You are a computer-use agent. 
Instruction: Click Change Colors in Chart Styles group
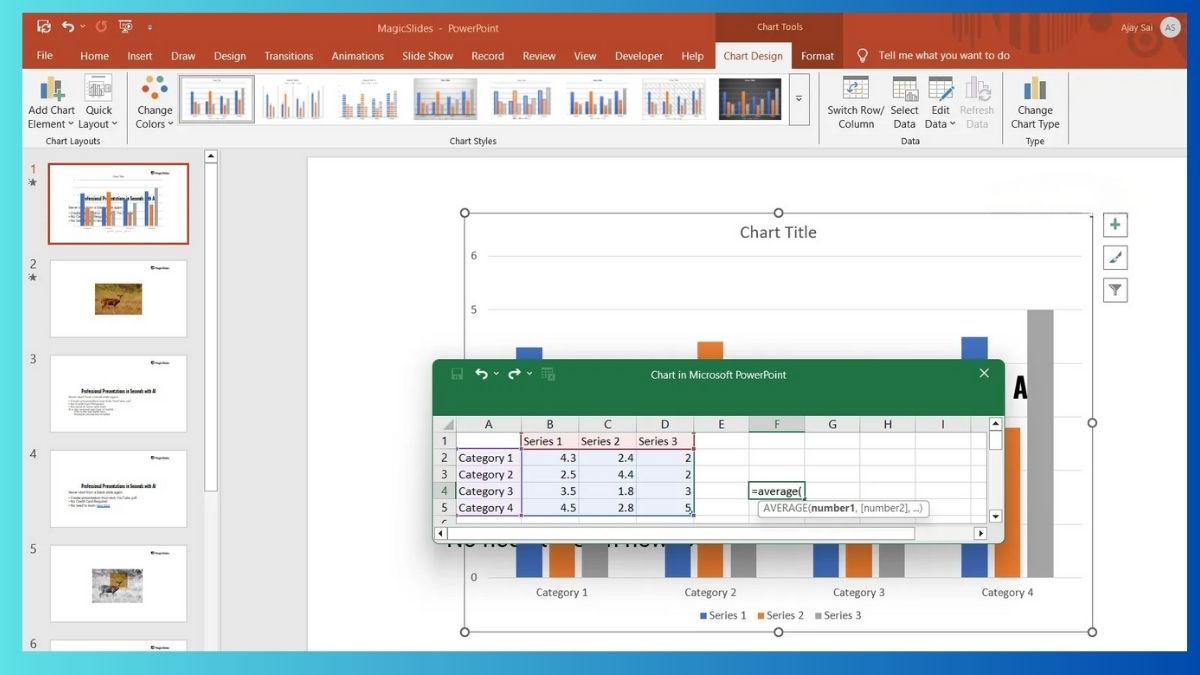pos(154,100)
